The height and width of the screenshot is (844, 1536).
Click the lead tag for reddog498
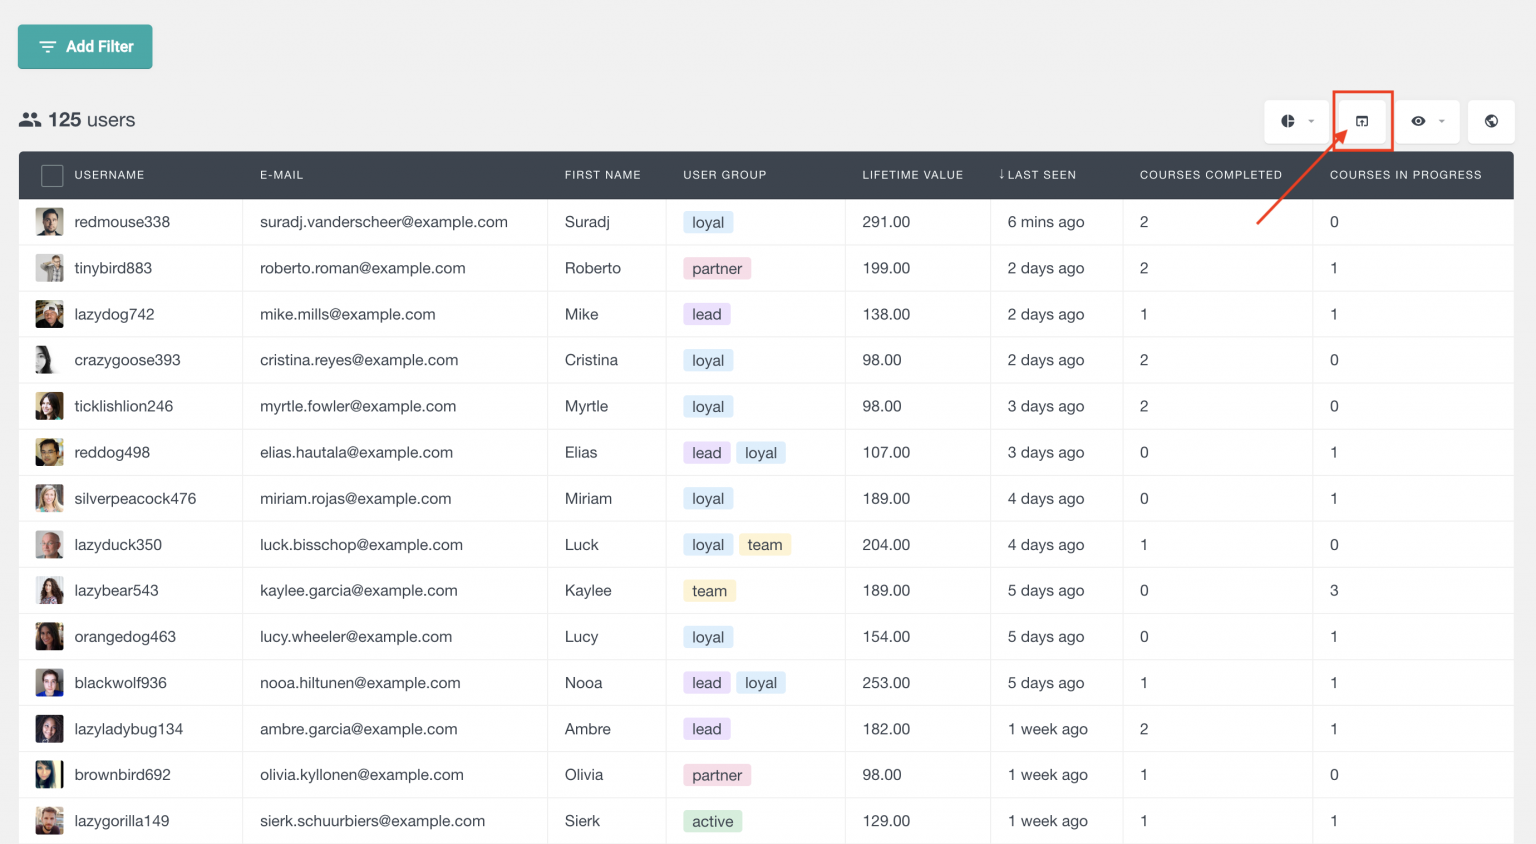707,453
